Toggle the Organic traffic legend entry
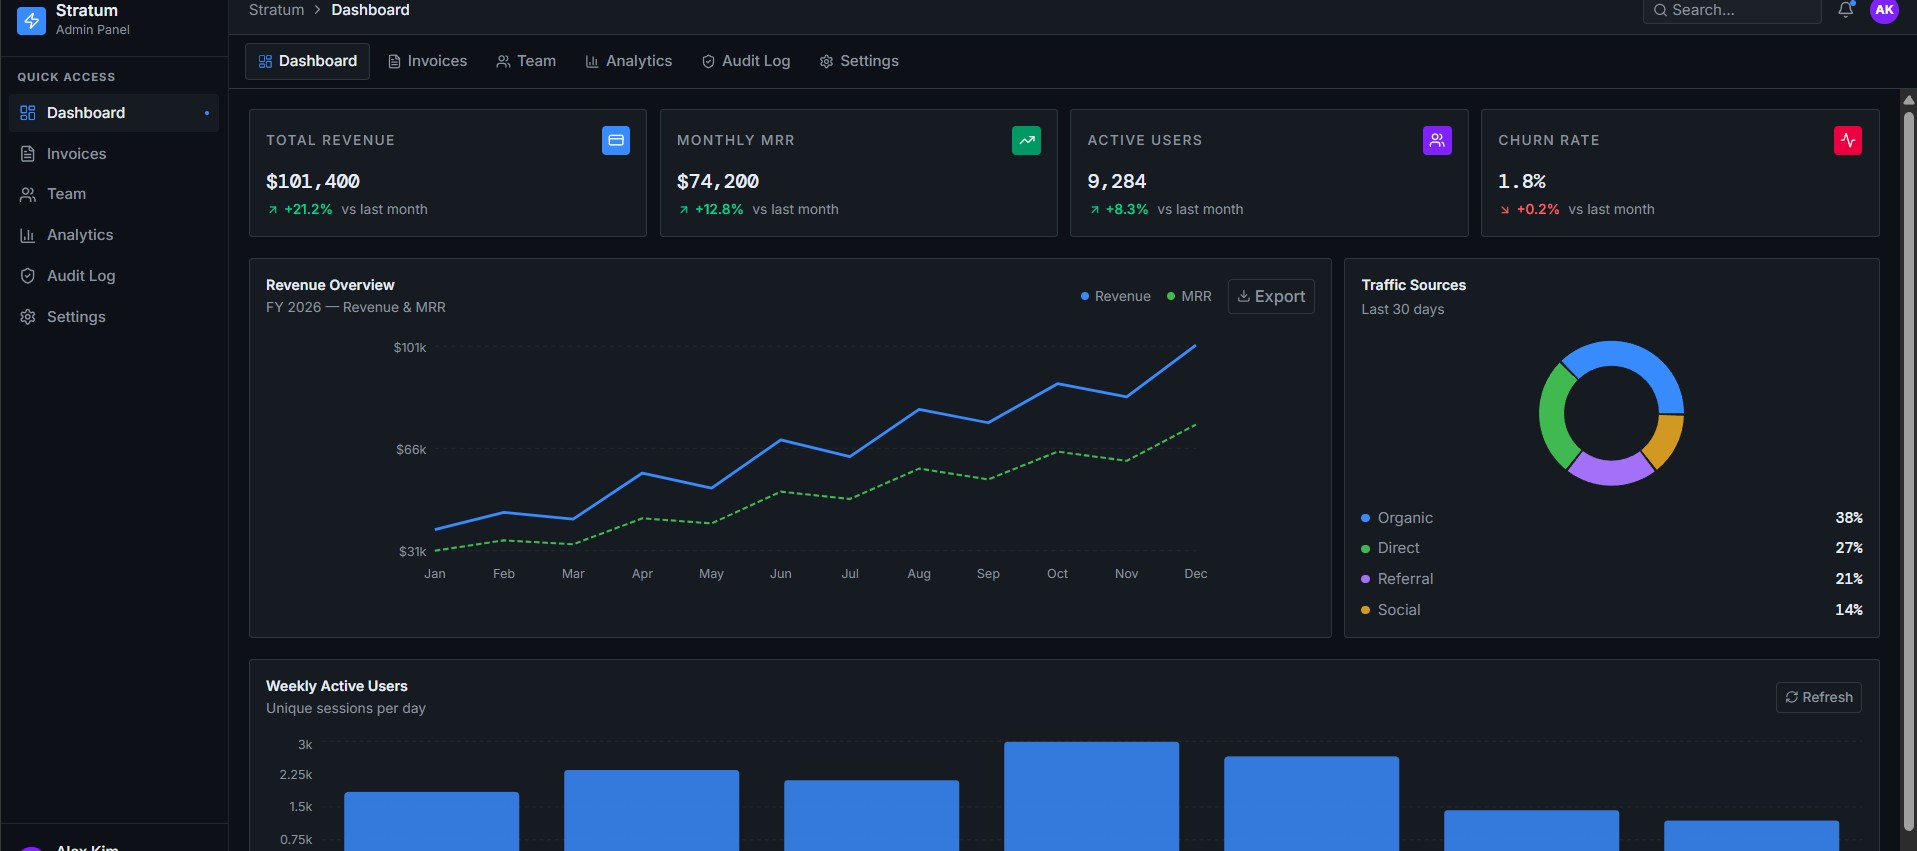Image resolution: width=1917 pixels, height=851 pixels. pos(1397,518)
